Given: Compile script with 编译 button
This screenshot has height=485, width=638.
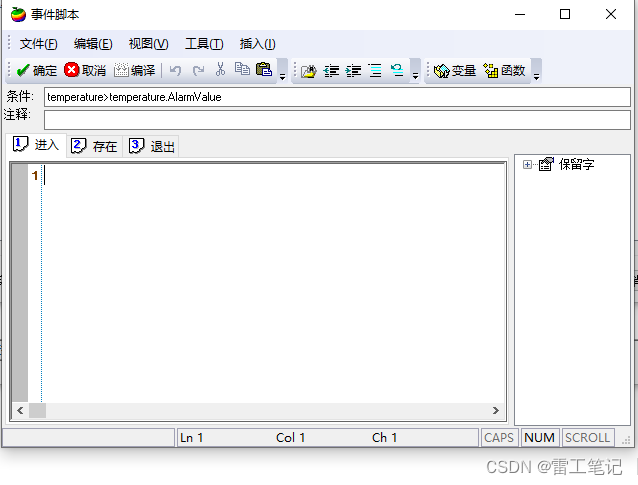Looking at the screenshot, I should pos(134,70).
